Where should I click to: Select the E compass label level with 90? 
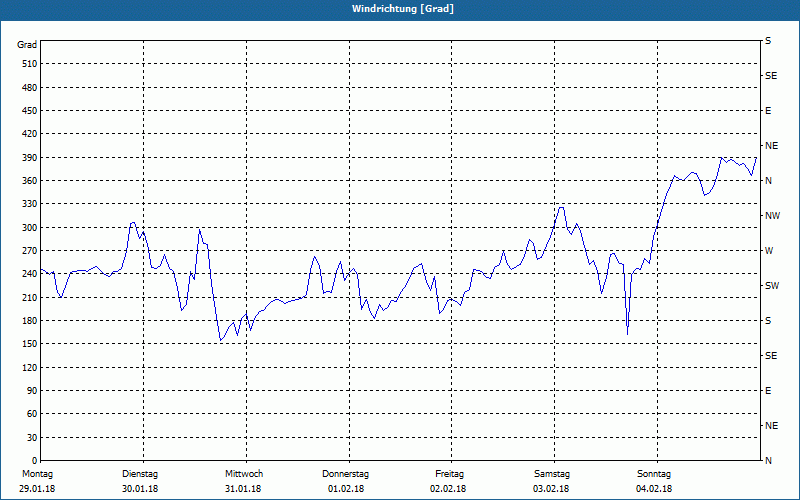(768, 391)
